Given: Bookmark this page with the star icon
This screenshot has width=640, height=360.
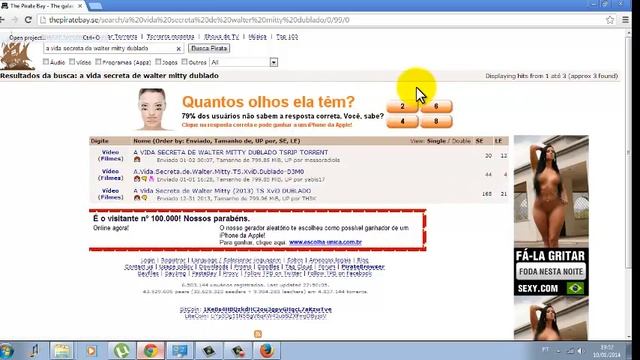Looking at the screenshot, I should tap(610, 20).
